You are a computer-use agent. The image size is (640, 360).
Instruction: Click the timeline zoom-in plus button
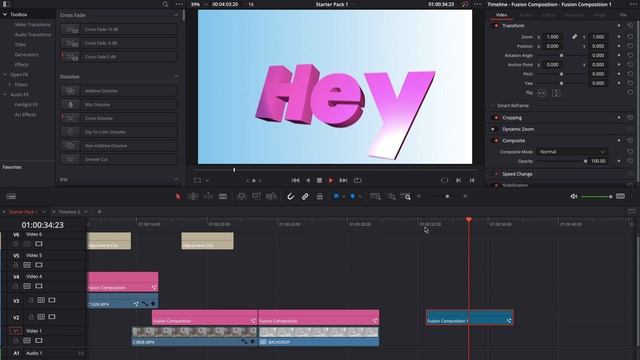coord(465,196)
